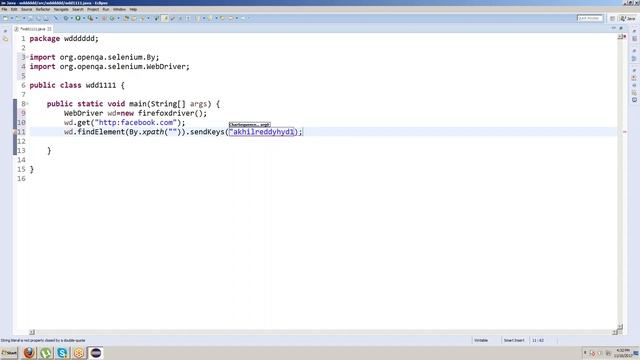This screenshot has height=360, width=640.
Task: Select the wdd1111.java editor tab
Action: 32,29
